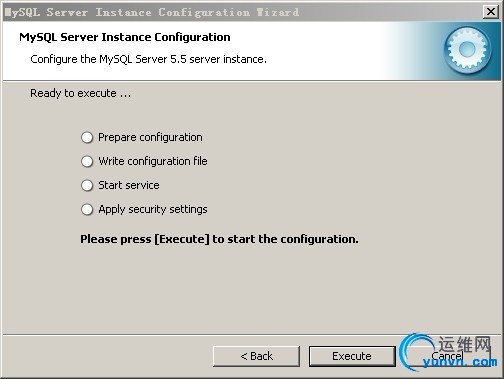This screenshot has height=379, width=504.
Task: Click the blue swirl watermark logo
Action: [x=417, y=352]
